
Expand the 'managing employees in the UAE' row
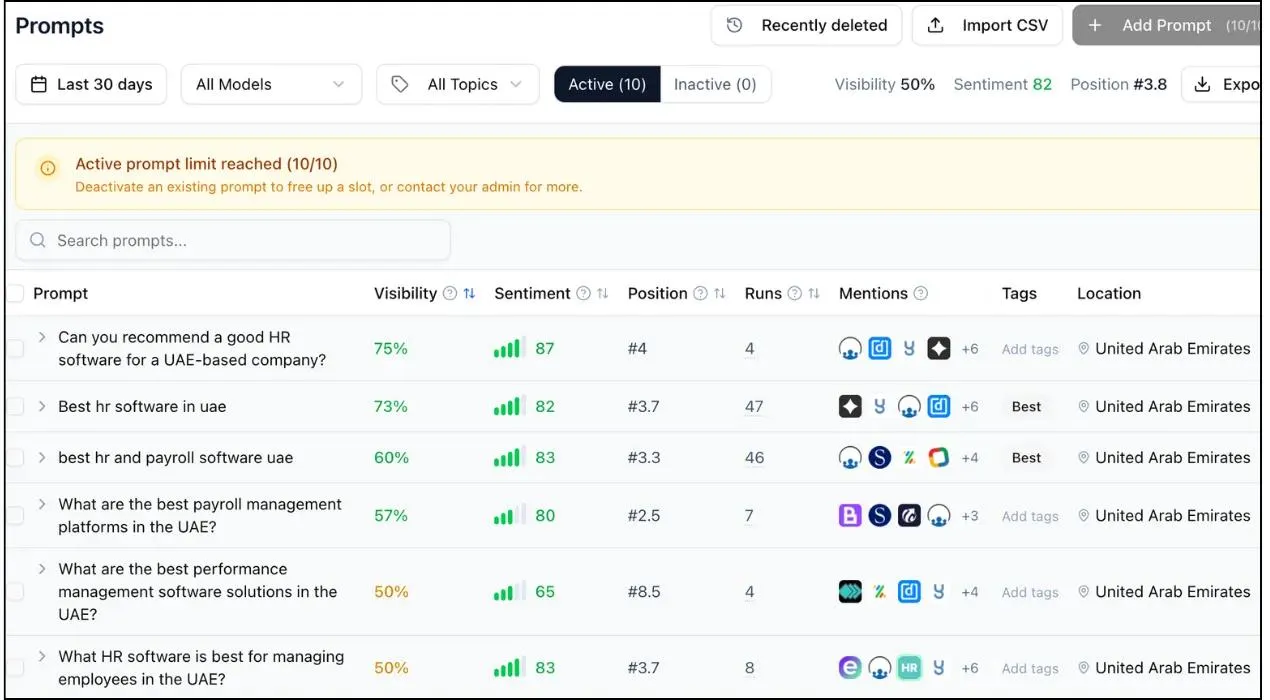(x=42, y=657)
